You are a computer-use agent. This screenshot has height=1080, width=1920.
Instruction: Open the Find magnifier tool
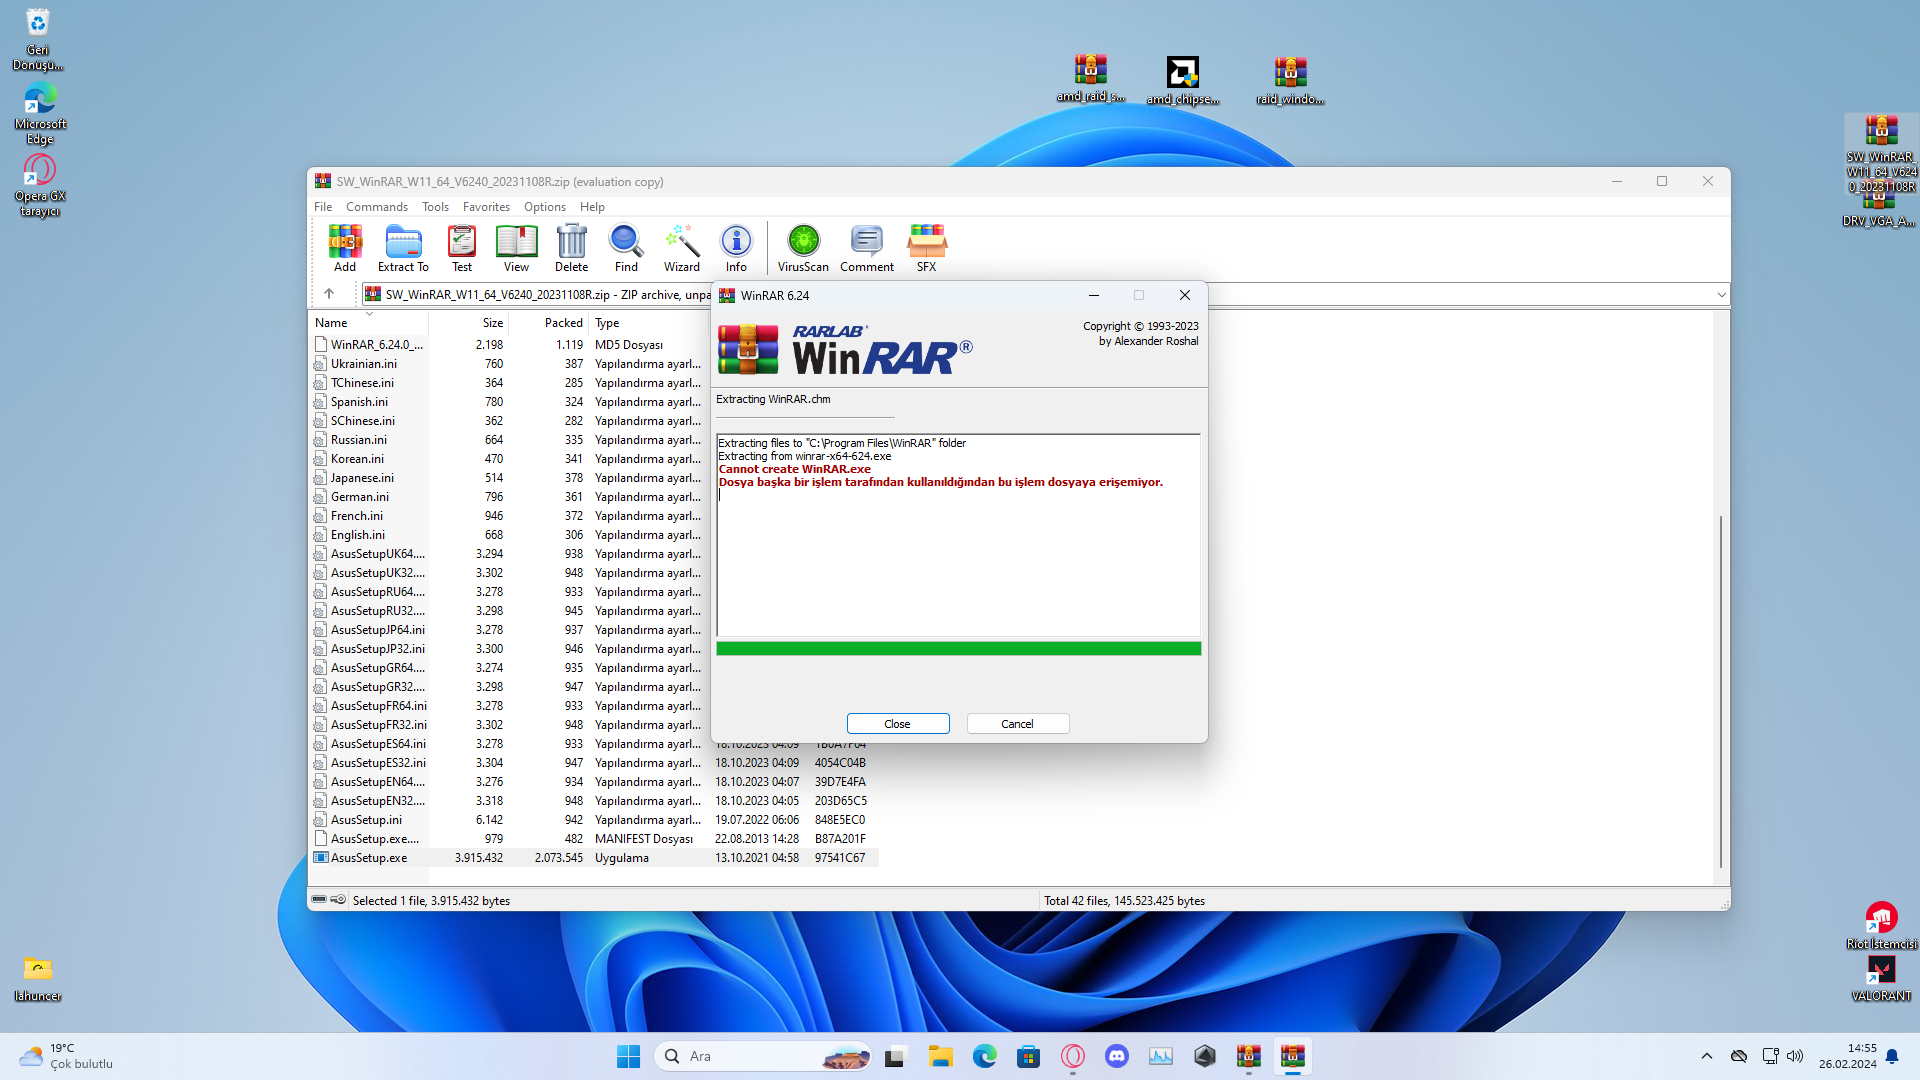pos(626,248)
